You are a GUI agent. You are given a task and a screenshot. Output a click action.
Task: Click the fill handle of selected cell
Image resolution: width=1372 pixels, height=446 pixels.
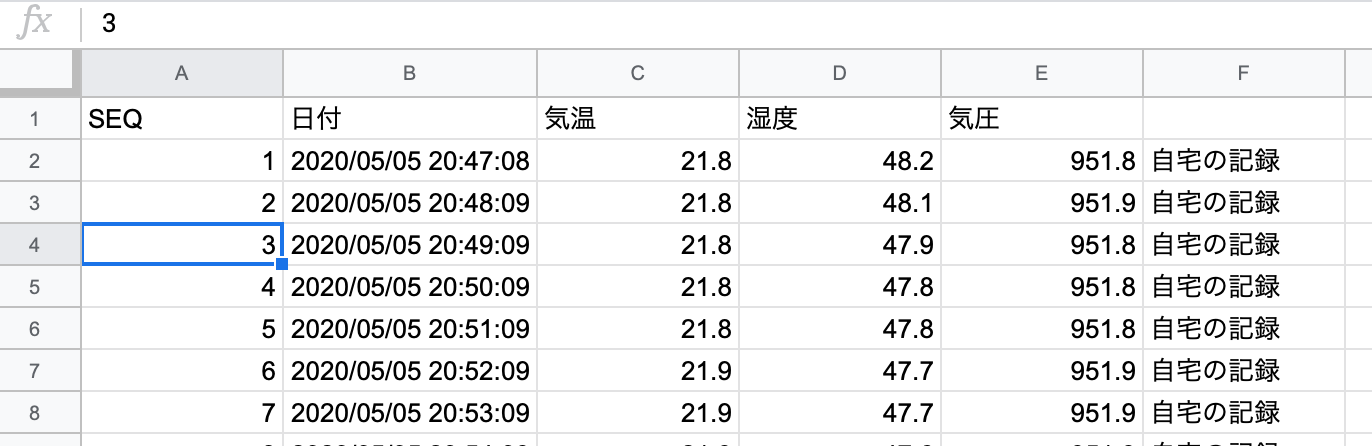pyautogui.click(x=282, y=264)
